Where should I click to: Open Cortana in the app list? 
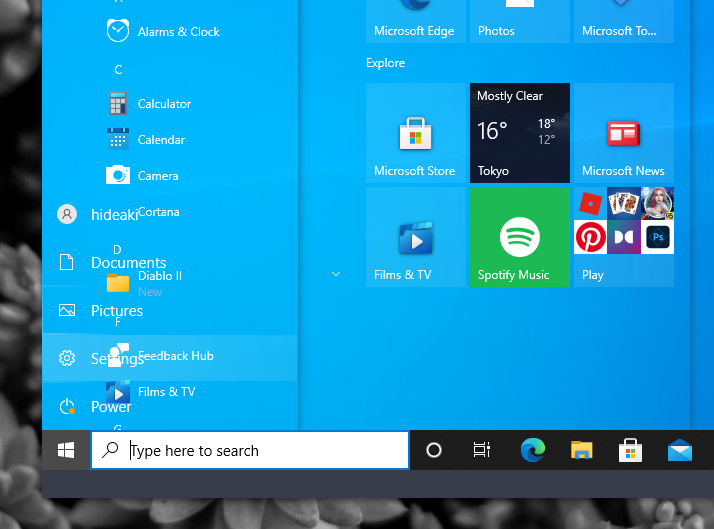158,212
